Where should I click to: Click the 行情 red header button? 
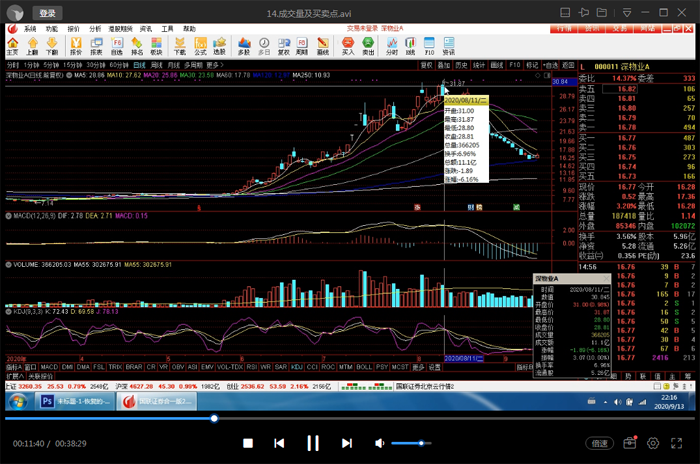click(564, 29)
